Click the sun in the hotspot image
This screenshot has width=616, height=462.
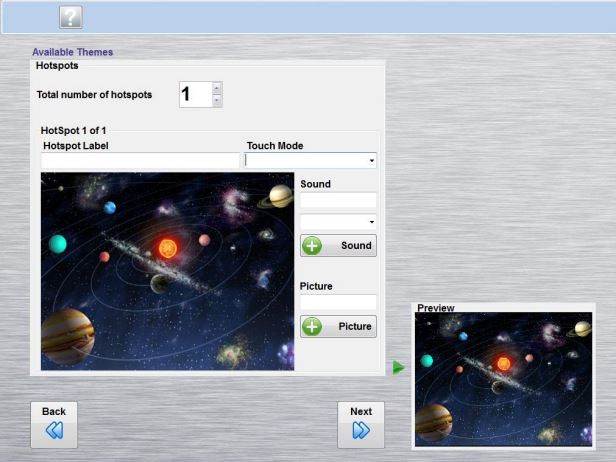pos(168,246)
